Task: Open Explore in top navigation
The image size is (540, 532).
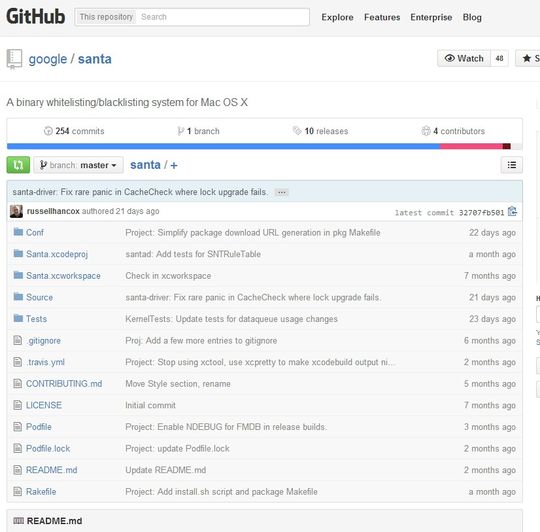Action: 337,17
